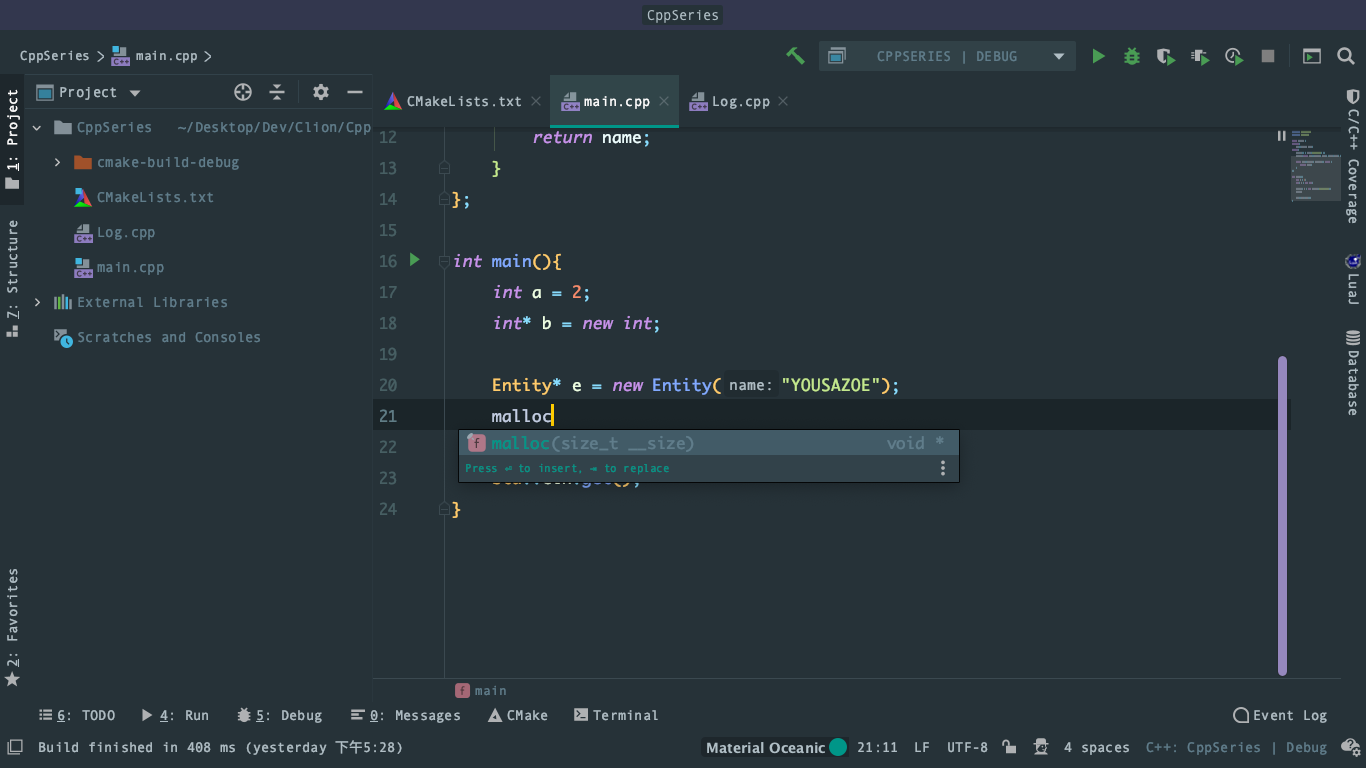
Task: Open the Event Log
Action: [1280, 715]
